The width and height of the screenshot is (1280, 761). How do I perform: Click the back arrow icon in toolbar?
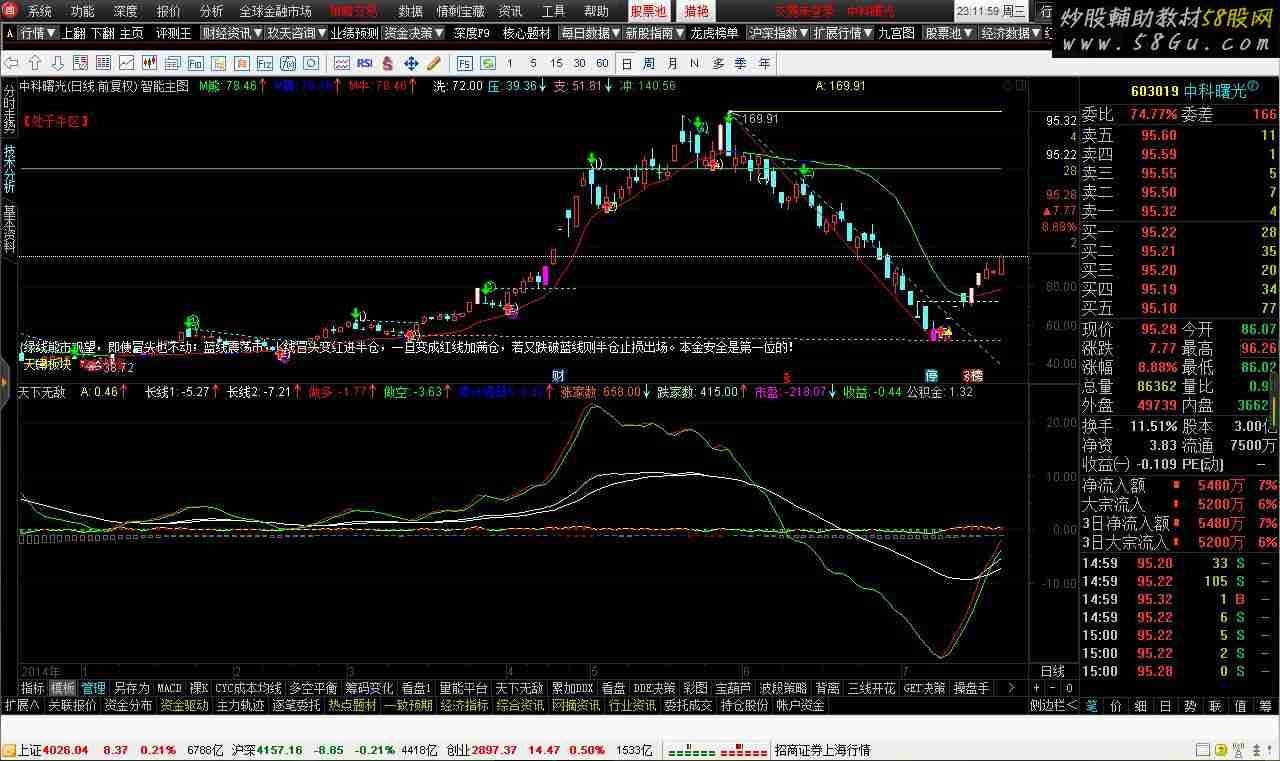point(10,62)
